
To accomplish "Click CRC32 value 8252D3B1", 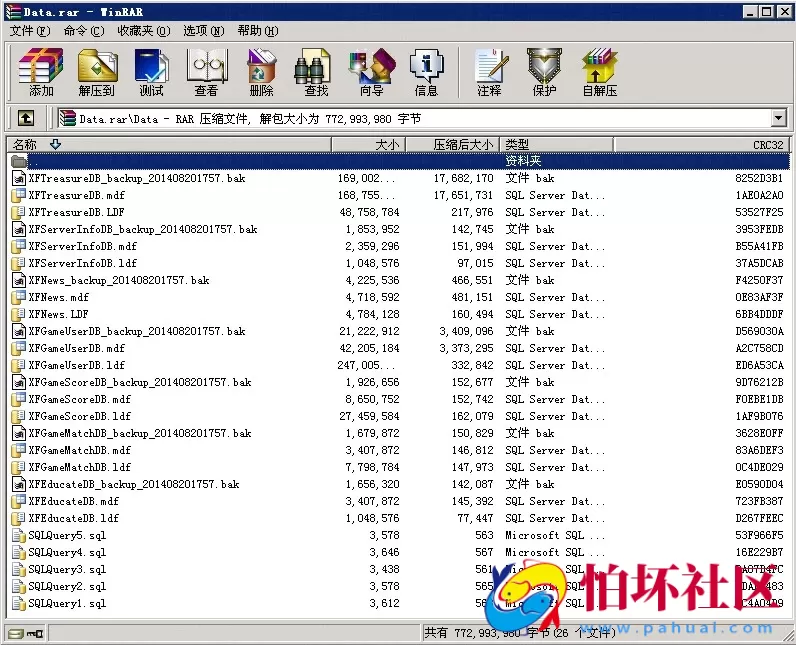I will (759, 178).
